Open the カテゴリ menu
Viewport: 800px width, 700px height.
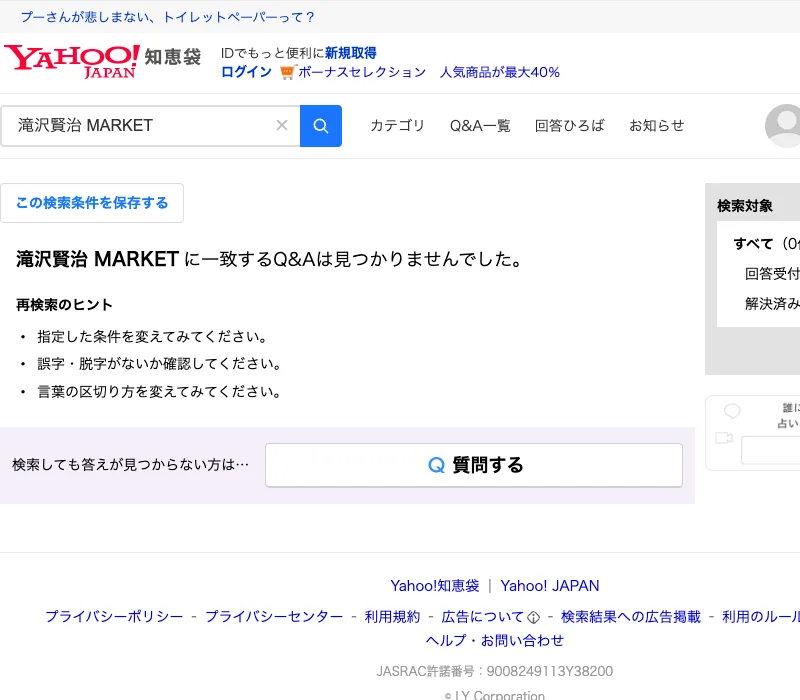pyautogui.click(x=397, y=126)
